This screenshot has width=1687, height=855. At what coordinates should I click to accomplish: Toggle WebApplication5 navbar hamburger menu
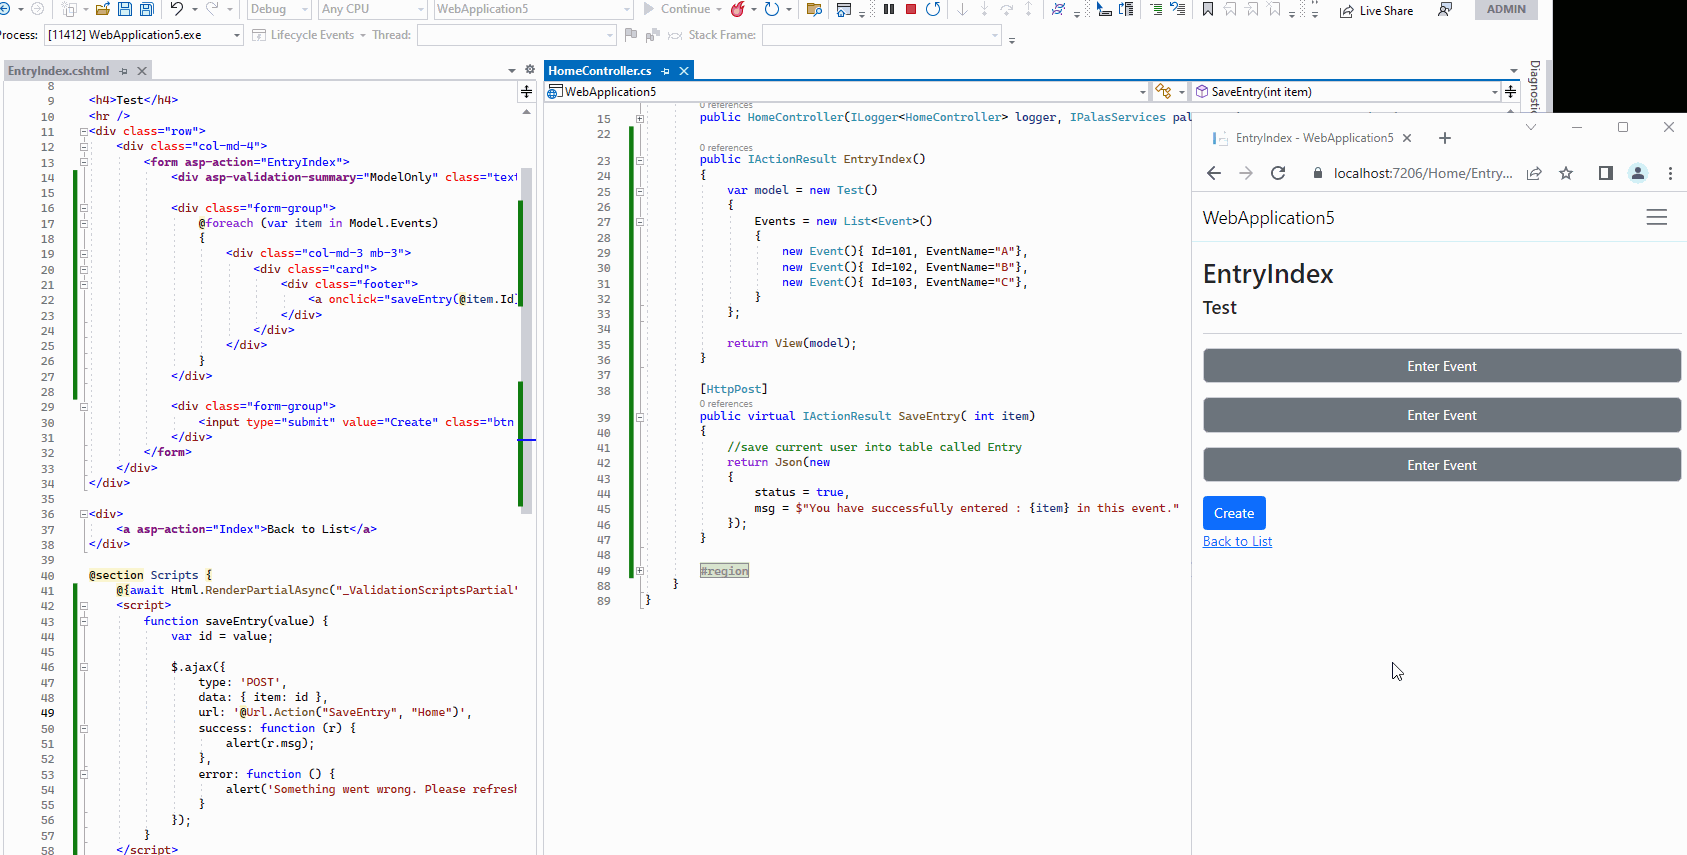[x=1657, y=218]
